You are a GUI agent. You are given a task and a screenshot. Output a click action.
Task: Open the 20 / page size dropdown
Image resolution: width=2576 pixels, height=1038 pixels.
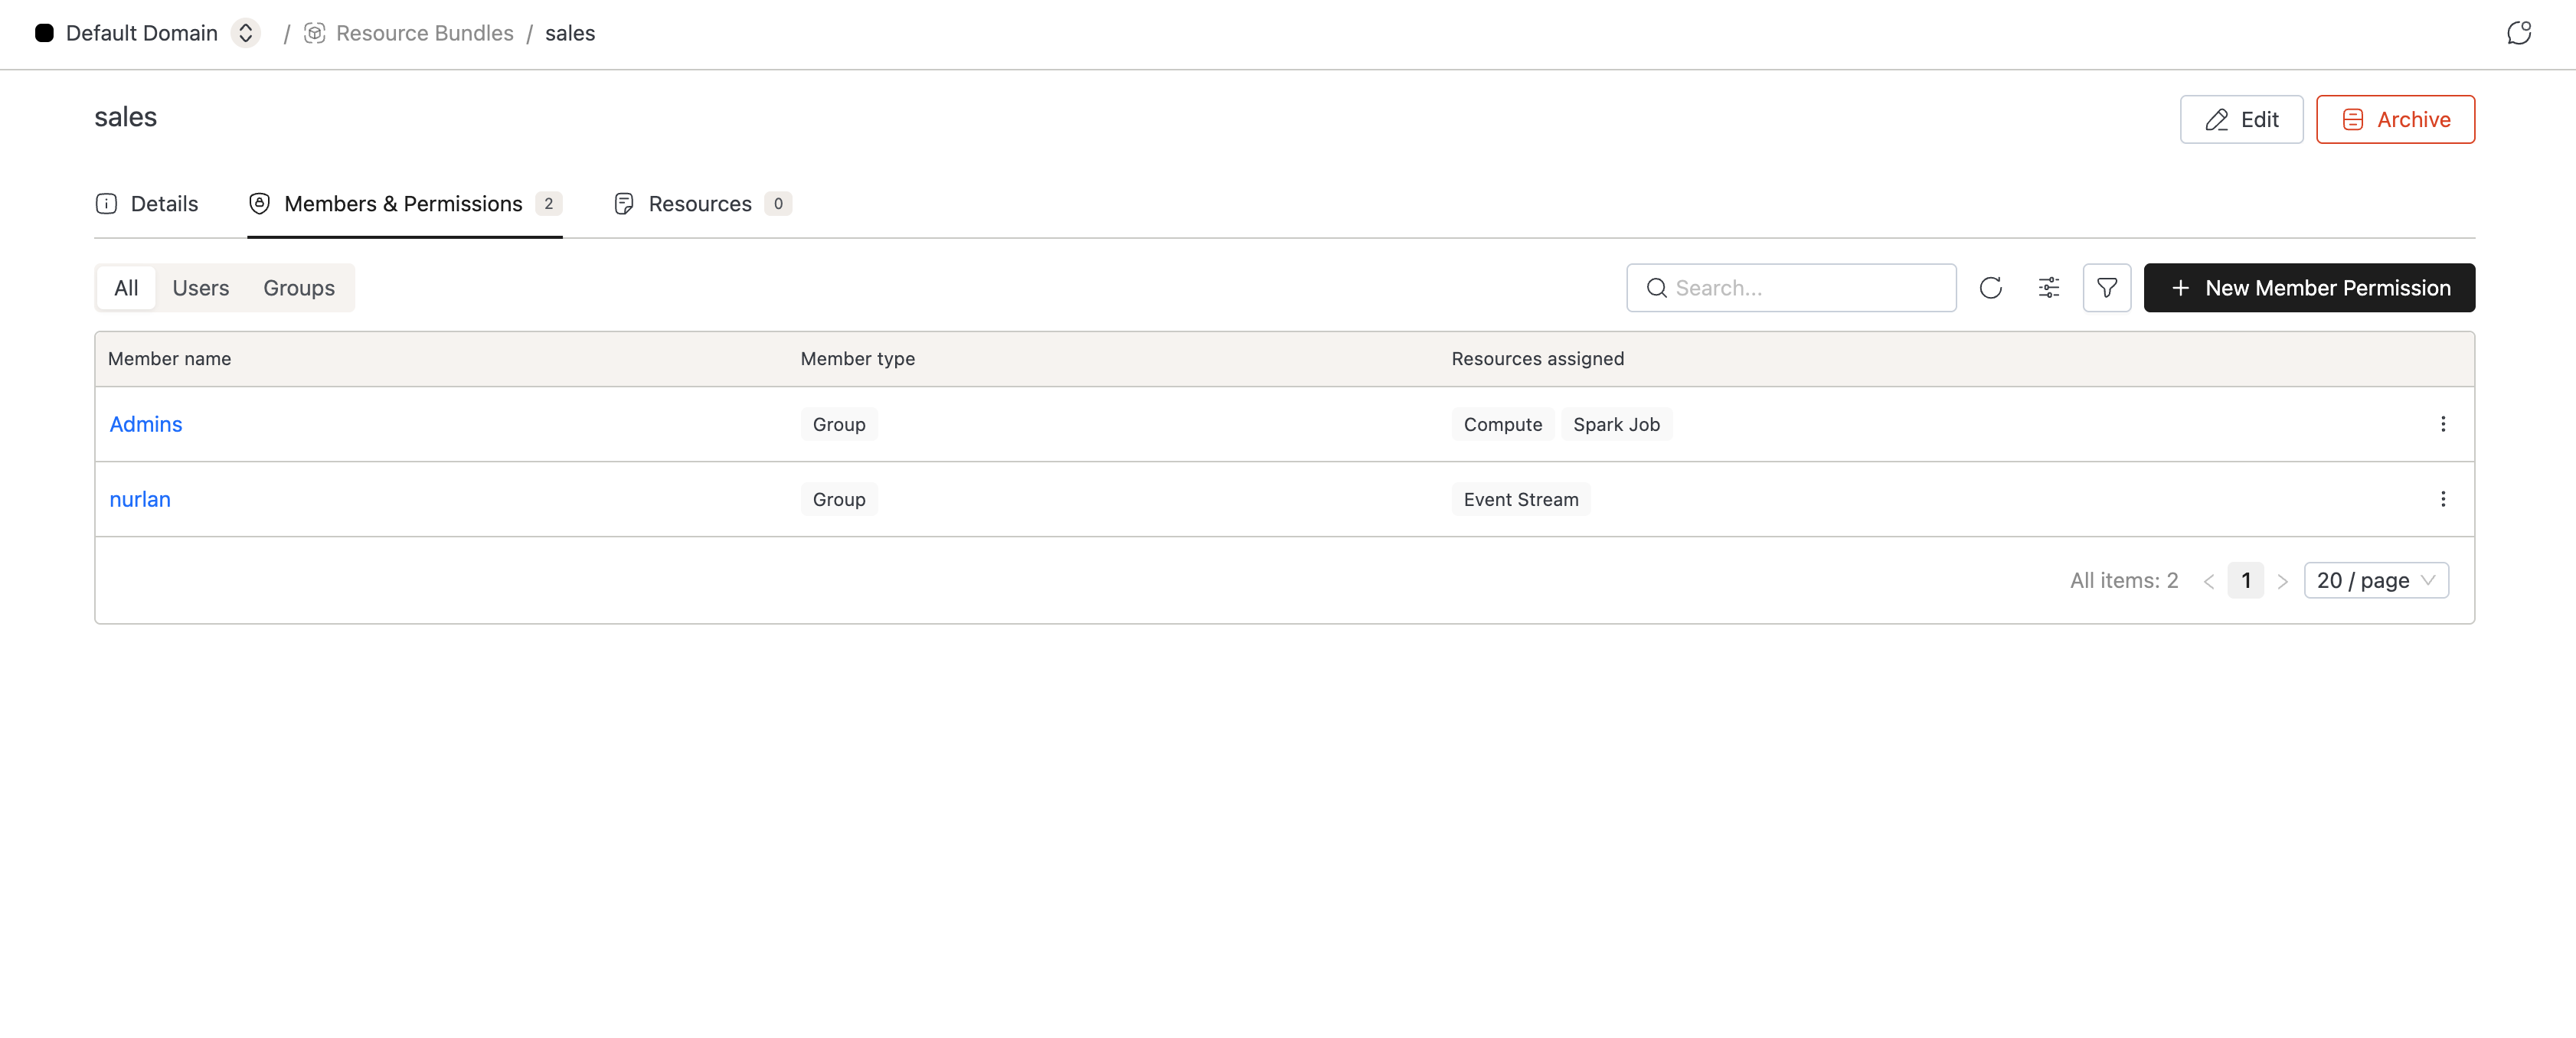tap(2375, 580)
